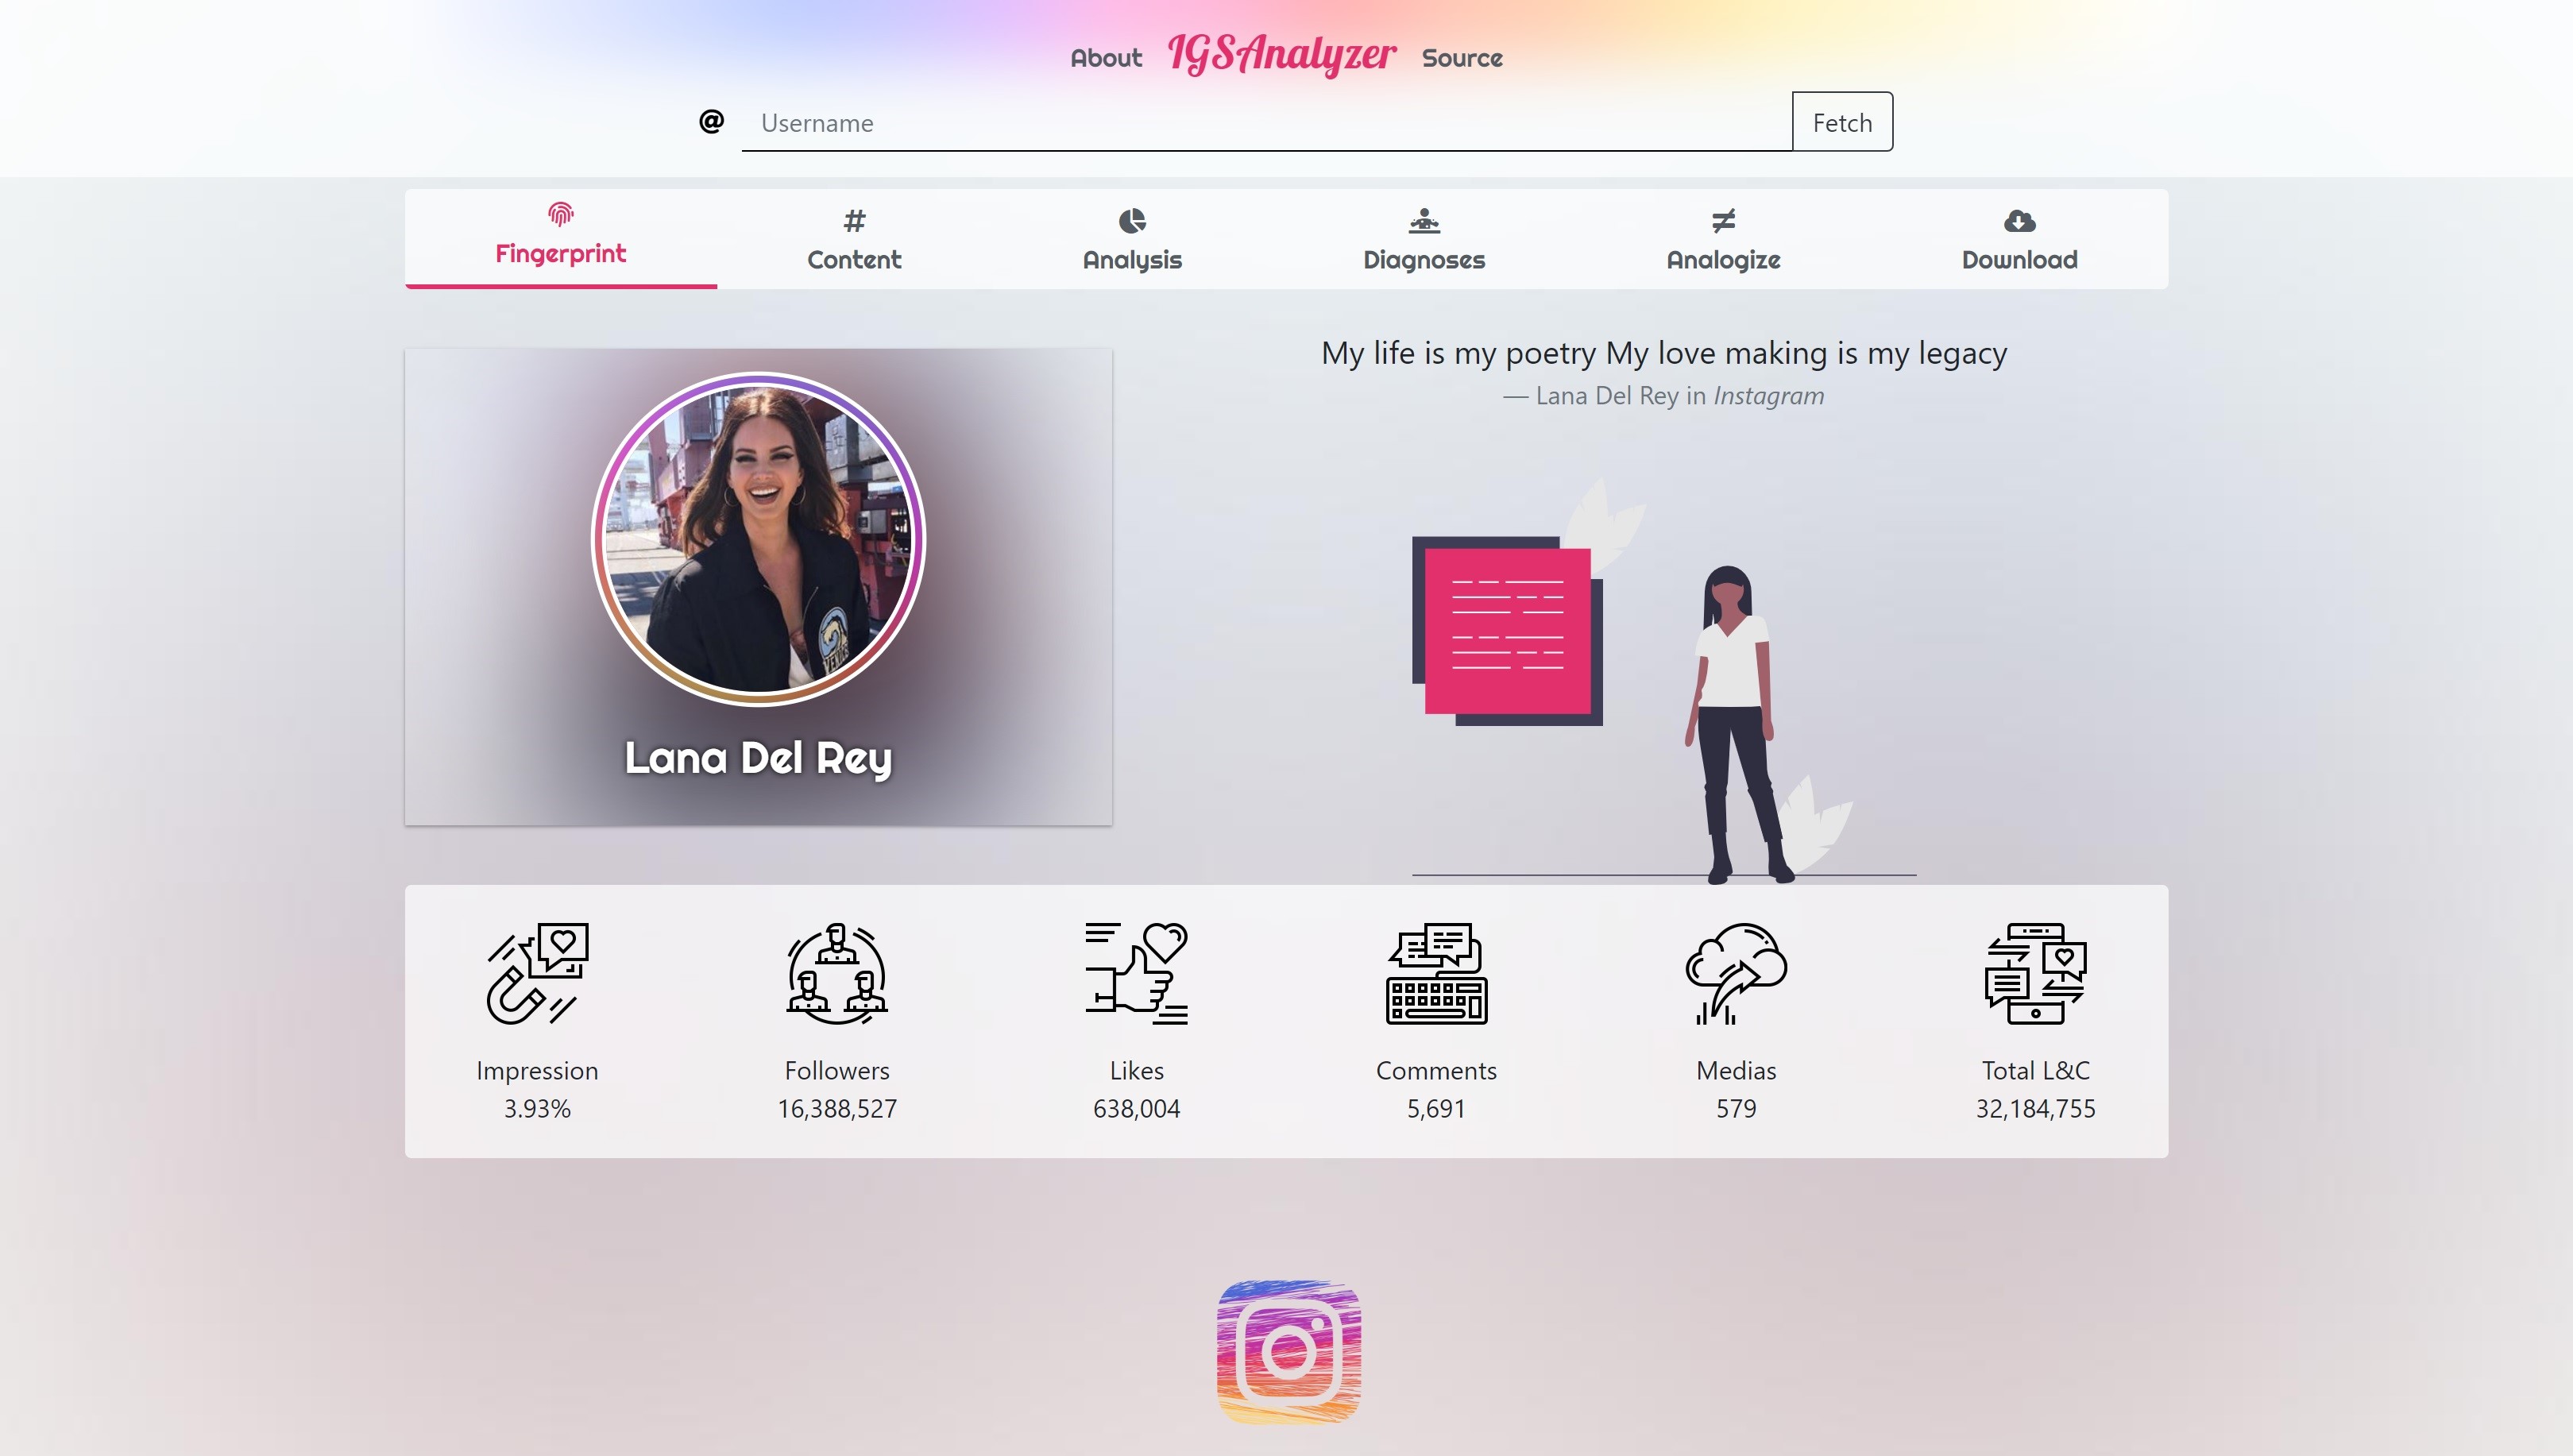Open the Diagnoses tab
The image size is (2573, 1456).
(1424, 240)
